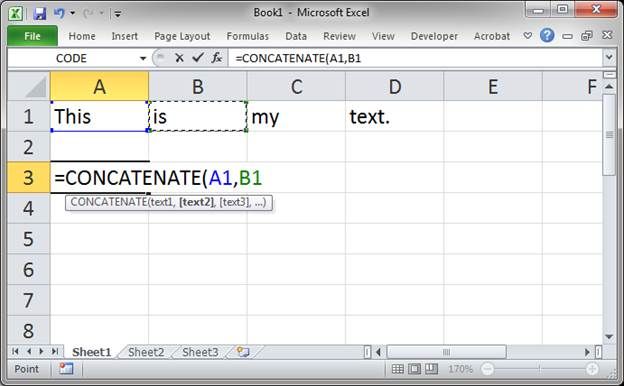Select column A header
624x386 pixels.
click(x=99, y=86)
